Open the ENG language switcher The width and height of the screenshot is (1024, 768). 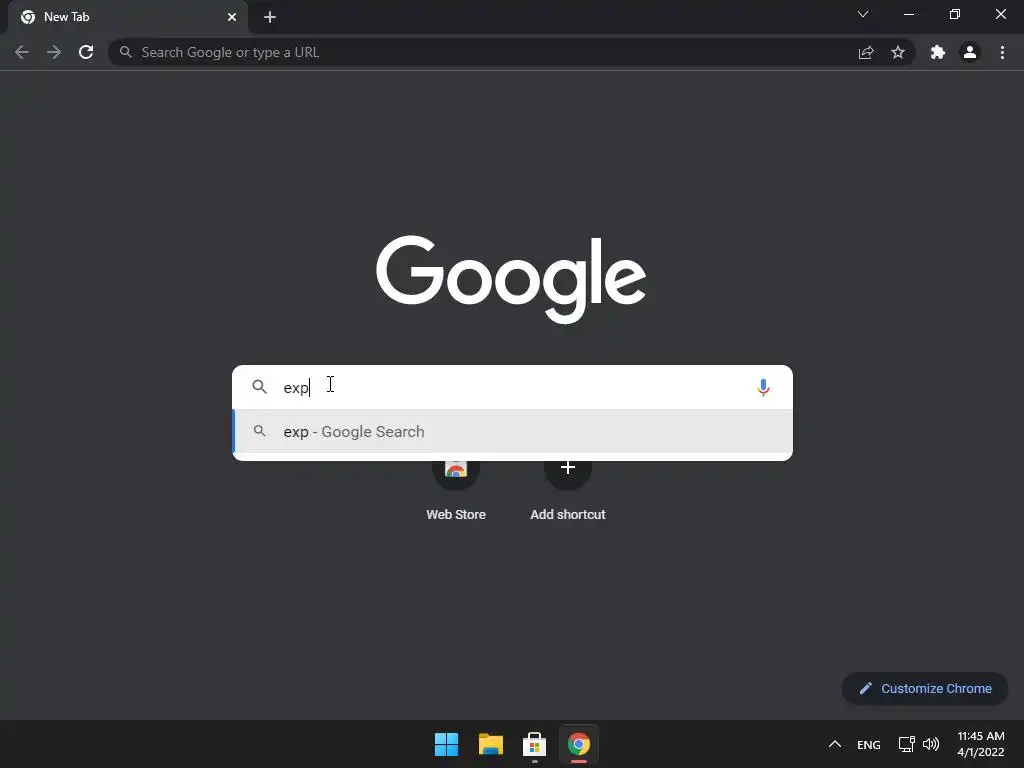pos(869,744)
